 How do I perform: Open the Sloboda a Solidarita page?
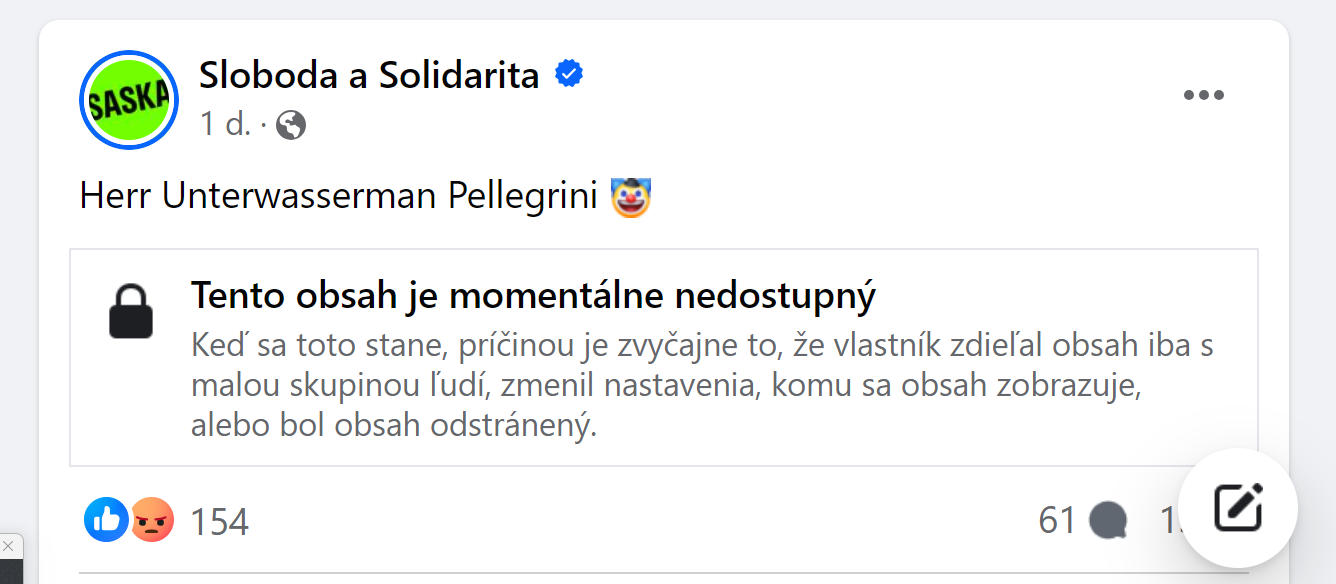[369, 74]
